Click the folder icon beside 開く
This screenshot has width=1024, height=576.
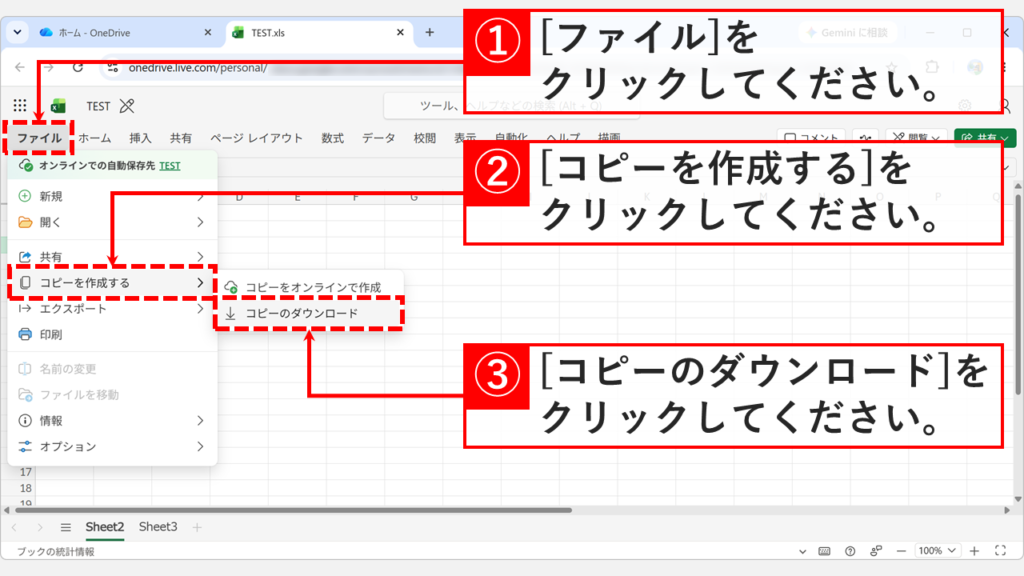click(25, 222)
